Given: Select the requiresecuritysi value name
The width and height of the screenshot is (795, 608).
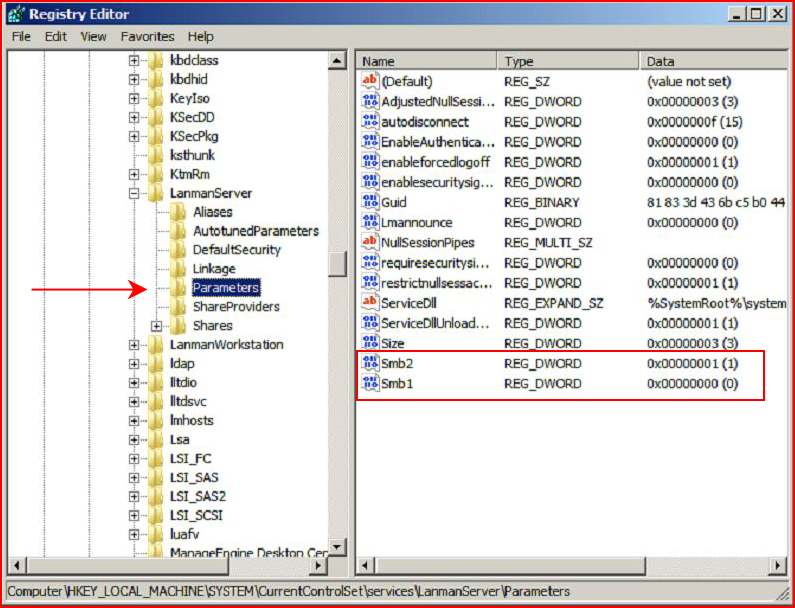Looking at the screenshot, I should 436,263.
